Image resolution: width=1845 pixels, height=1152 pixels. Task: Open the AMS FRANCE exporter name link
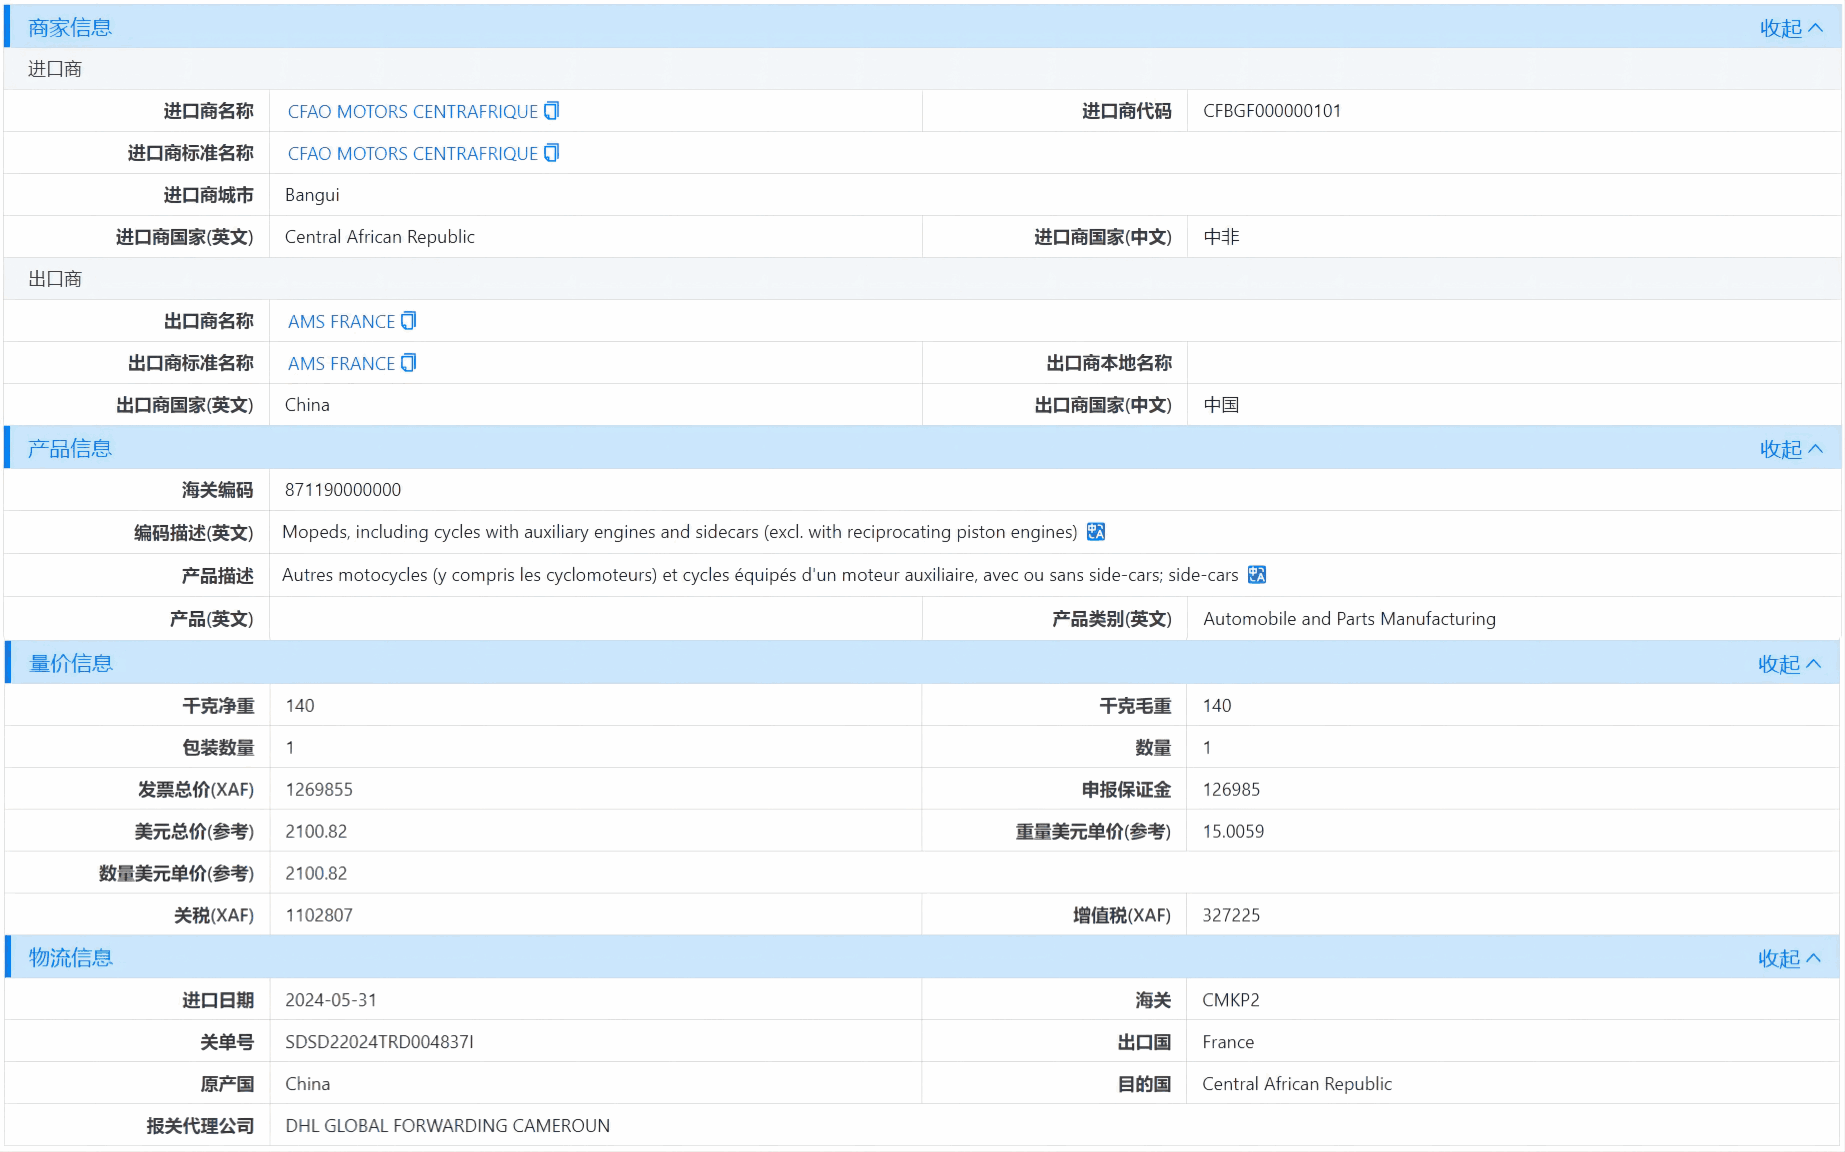point(340,321)
